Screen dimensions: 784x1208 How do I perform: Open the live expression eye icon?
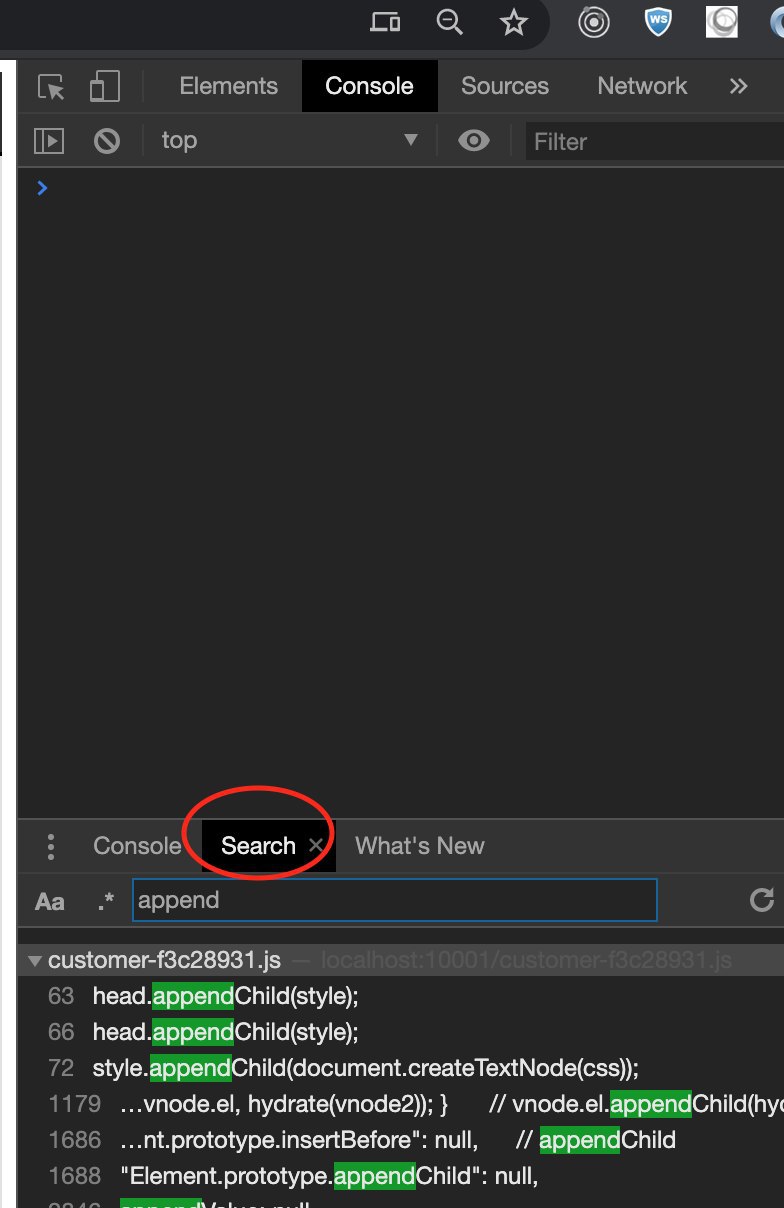[473, 141]
